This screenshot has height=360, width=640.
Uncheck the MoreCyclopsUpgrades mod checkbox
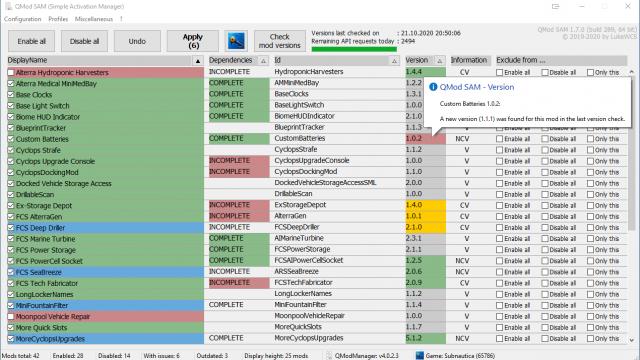point(11,339)
